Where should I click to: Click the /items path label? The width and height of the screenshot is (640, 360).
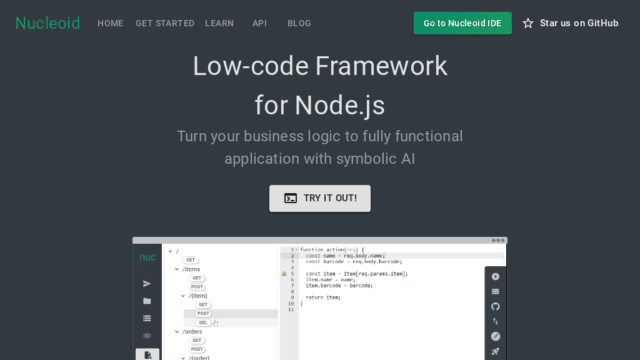point(191,269)
